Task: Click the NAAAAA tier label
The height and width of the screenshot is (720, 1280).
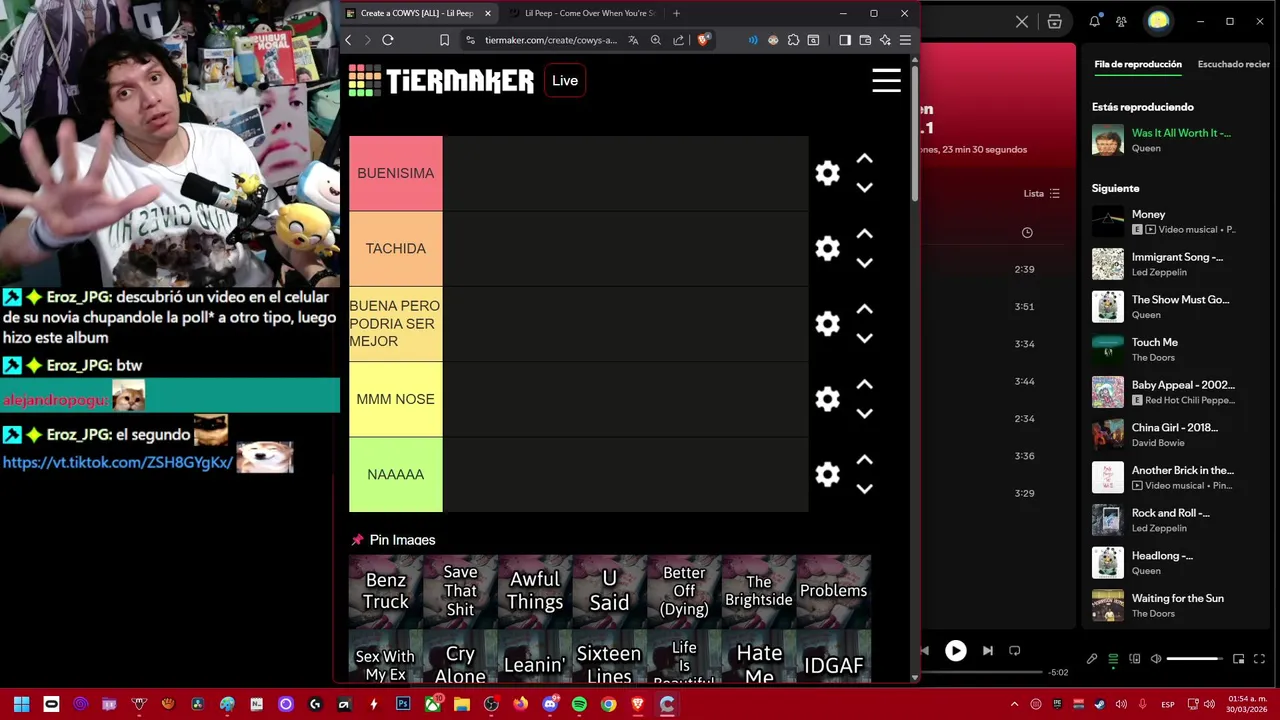Action: (x=396, y=474)
